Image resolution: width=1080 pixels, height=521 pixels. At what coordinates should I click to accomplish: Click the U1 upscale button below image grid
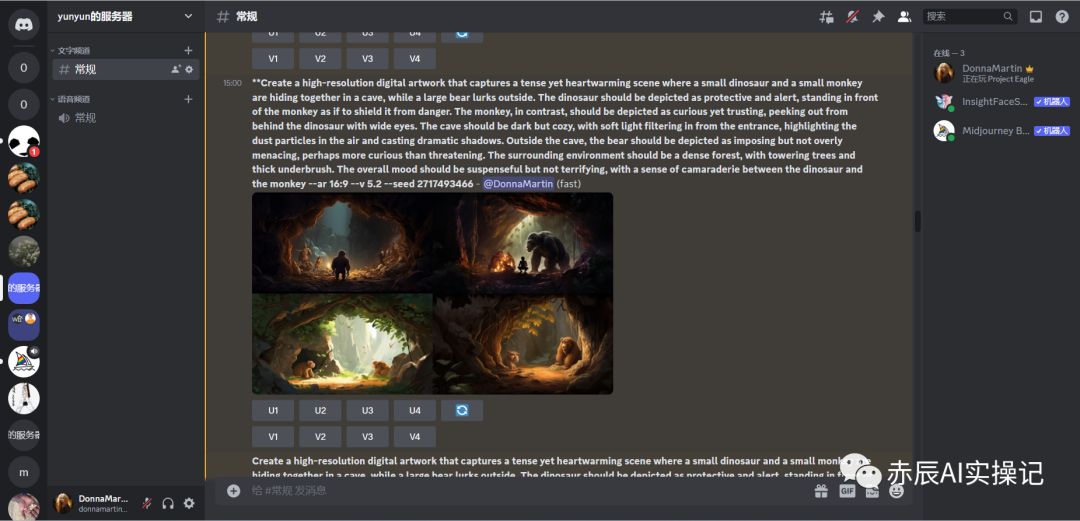(273, 410)
